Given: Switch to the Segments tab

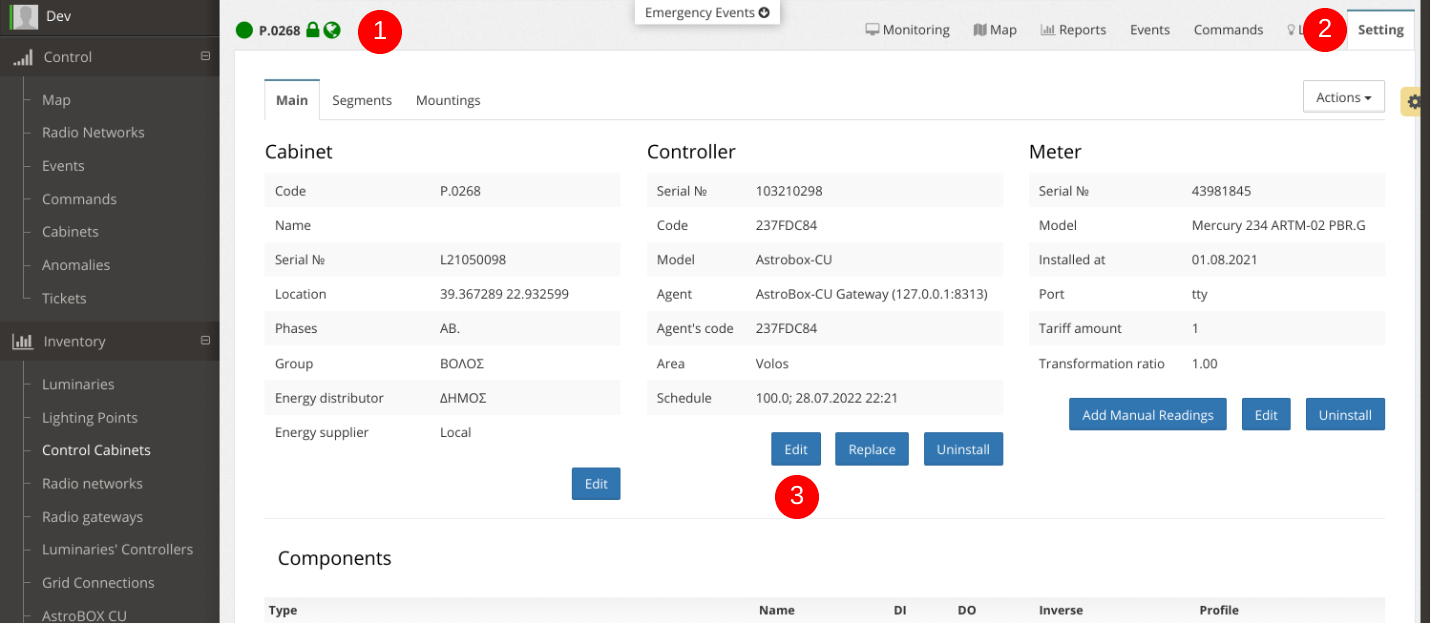Looking at the screenshot, I should pos(362,100).
